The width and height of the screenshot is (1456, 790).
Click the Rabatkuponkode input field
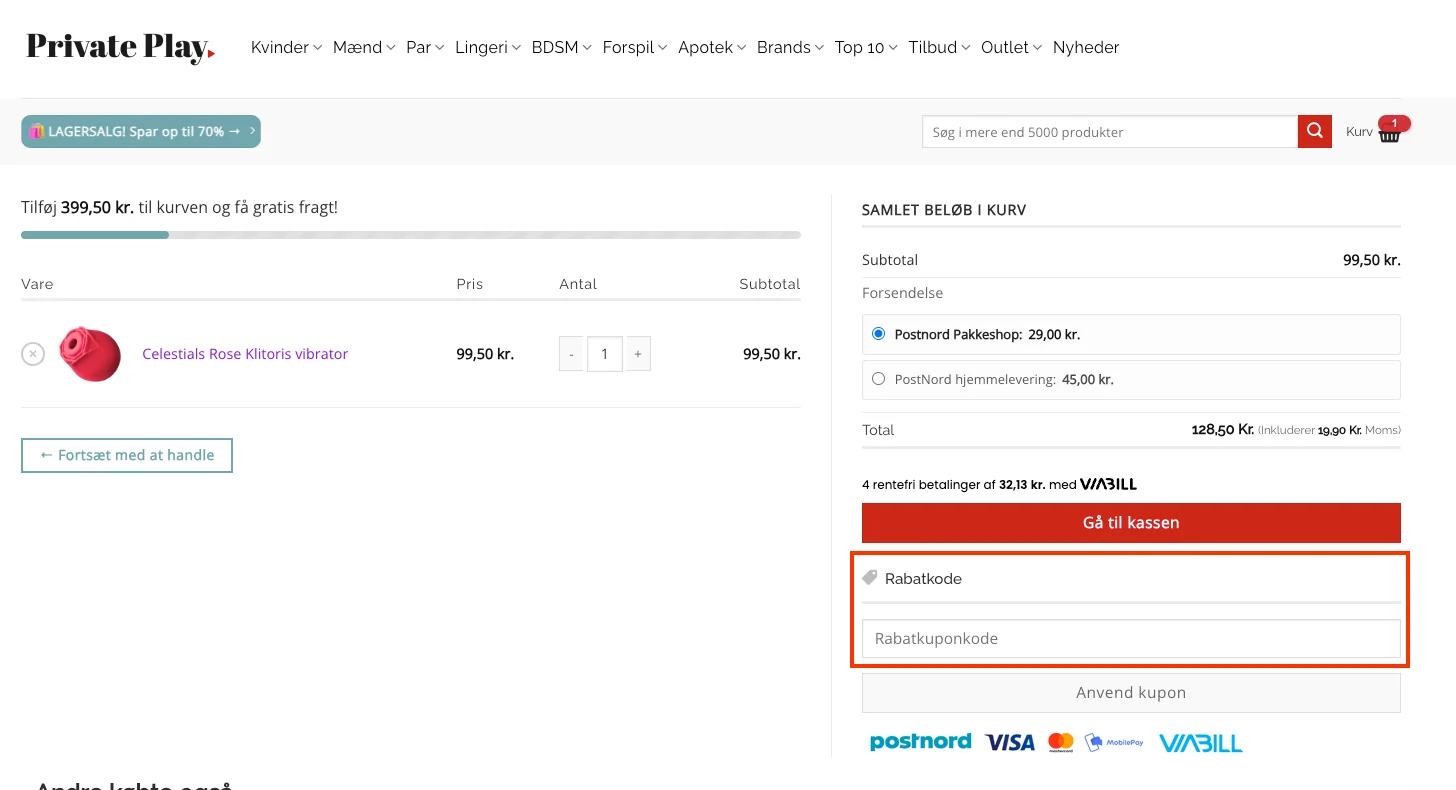pos(1131,638)
